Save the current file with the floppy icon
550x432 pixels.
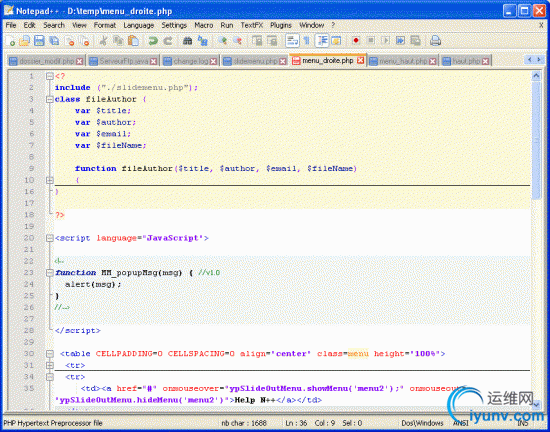pos(39,41)
